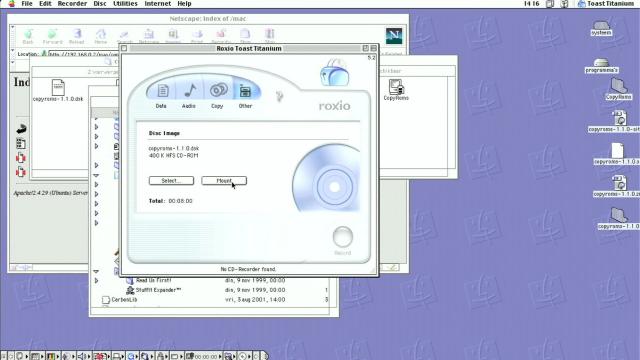Image resolution: width=640 pixels, height=360 pixels.
Task: Click the Apache/2.4.29 (Ubuntu) Server text
Action: click(x=51, y=193)
